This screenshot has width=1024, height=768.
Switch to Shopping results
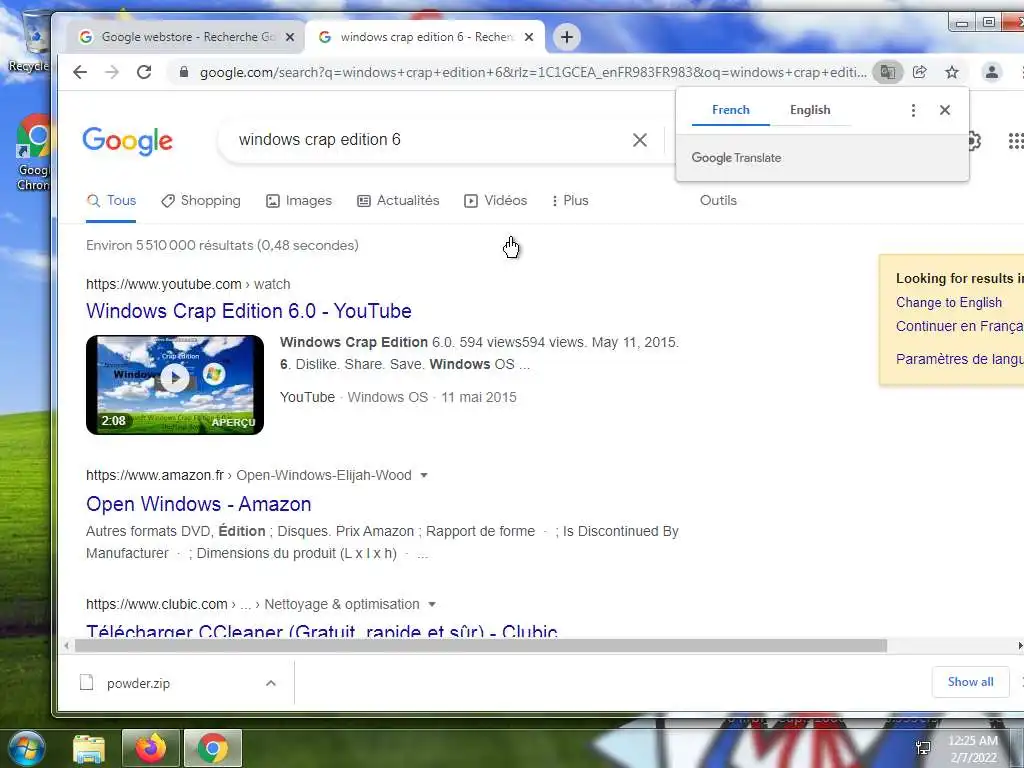click(201, 200)
